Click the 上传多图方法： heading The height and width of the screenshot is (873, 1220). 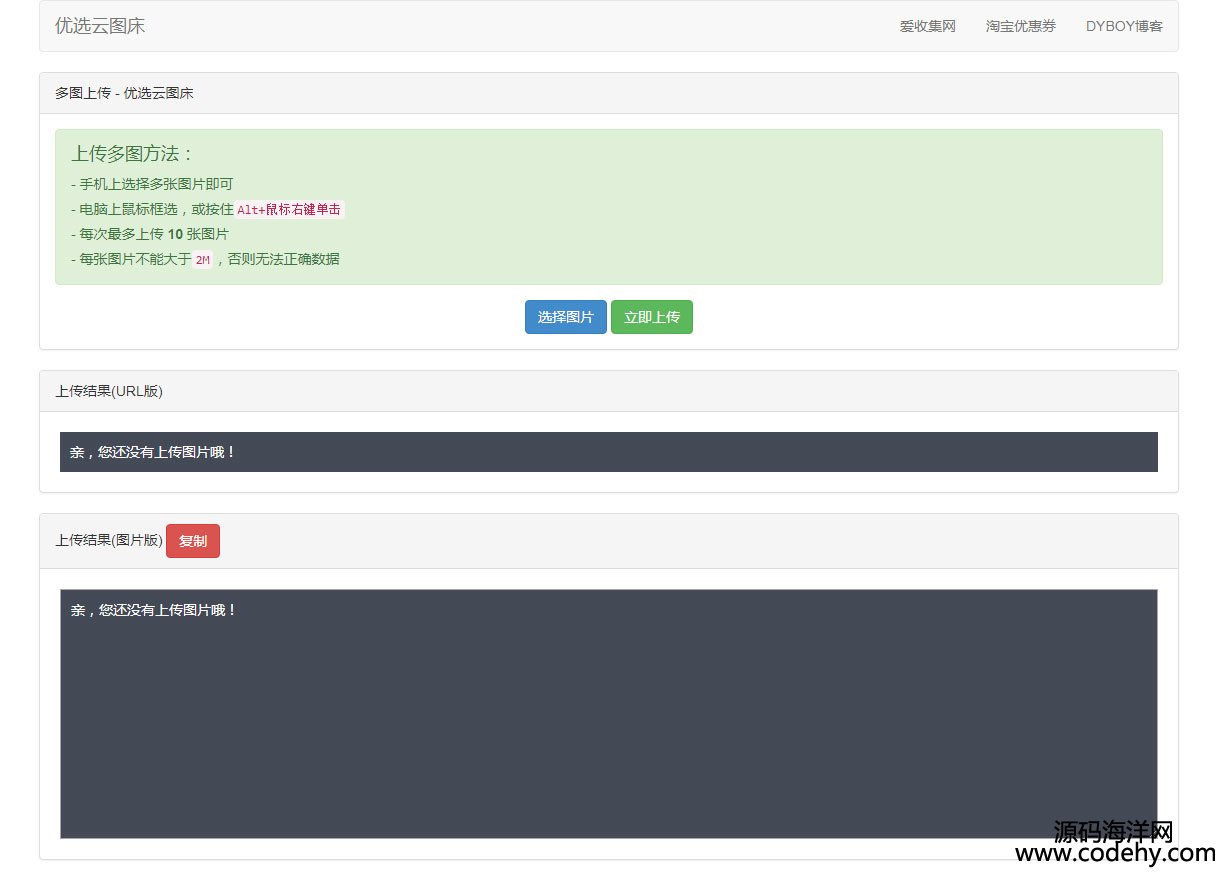click(133, 154)
